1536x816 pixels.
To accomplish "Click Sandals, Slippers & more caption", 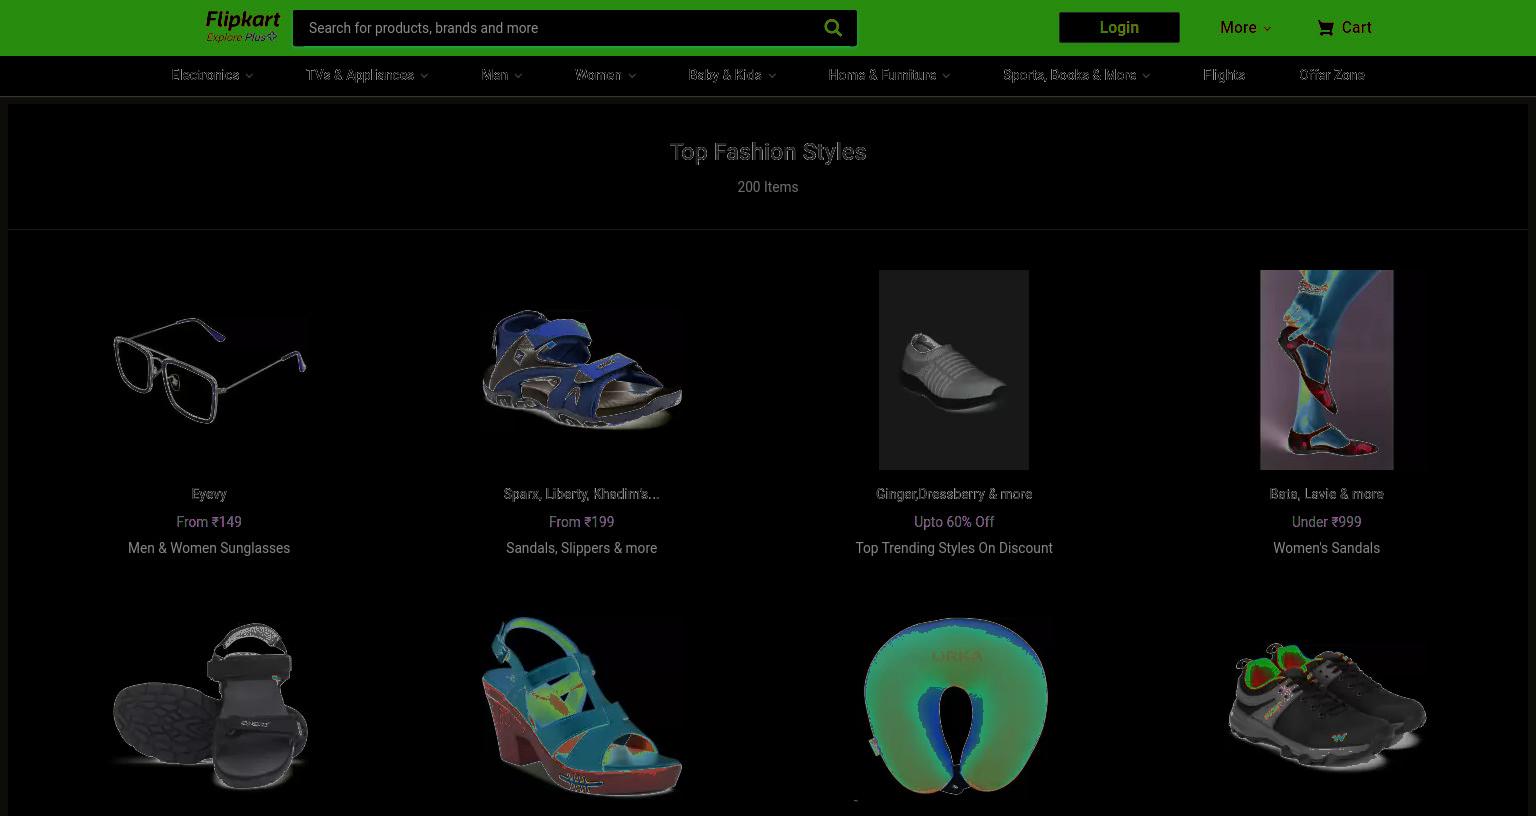I will point(581,548).
